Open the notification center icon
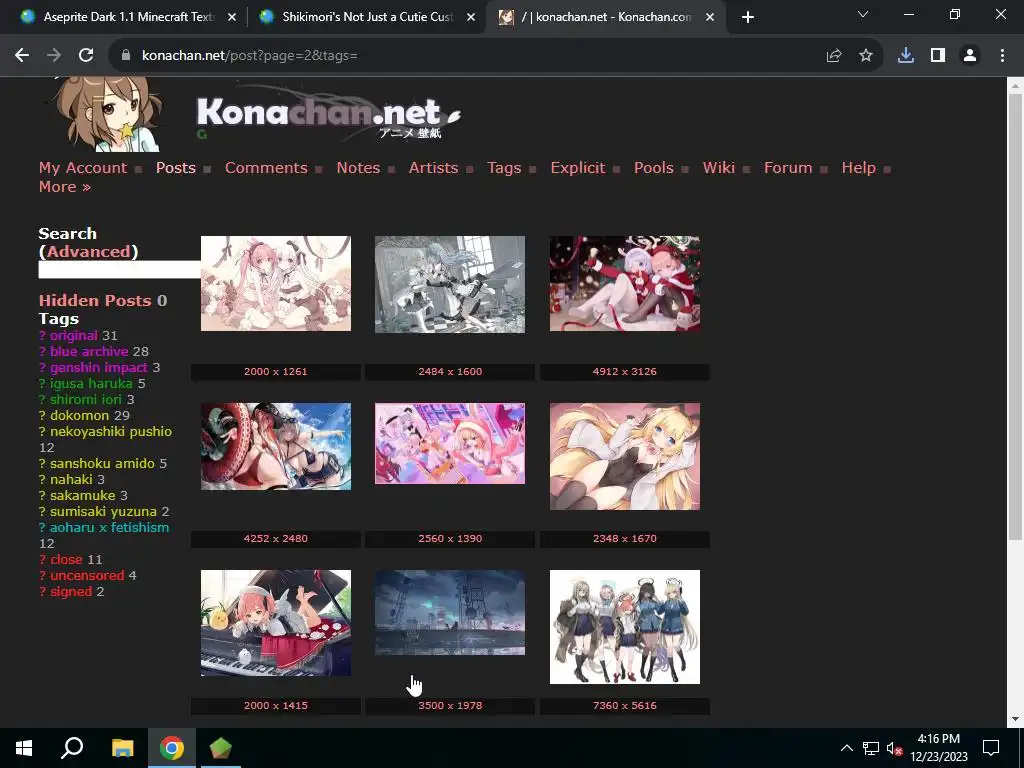The image size is (1024, 768). (x=991, y=748)
